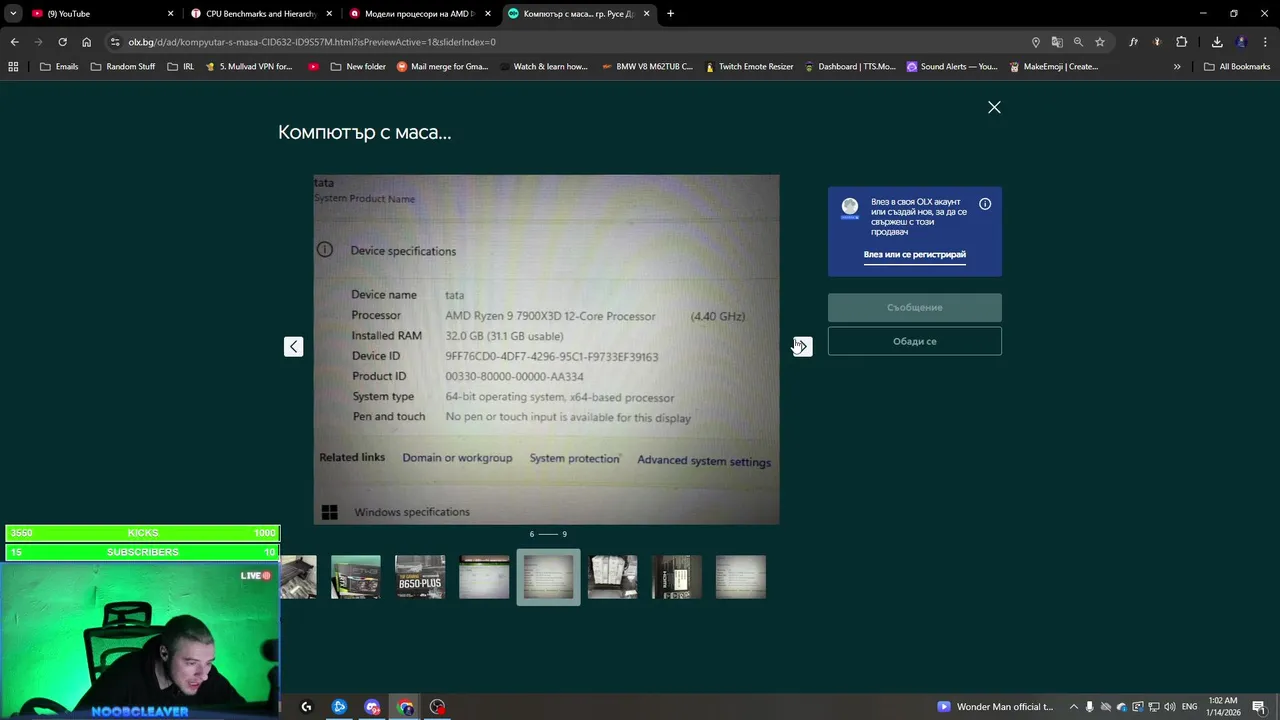Image resolution: width=1280 pixels, height=720 pixels.
Task: Open the 'New folder' bookmark folder
Action: point(358,67)
